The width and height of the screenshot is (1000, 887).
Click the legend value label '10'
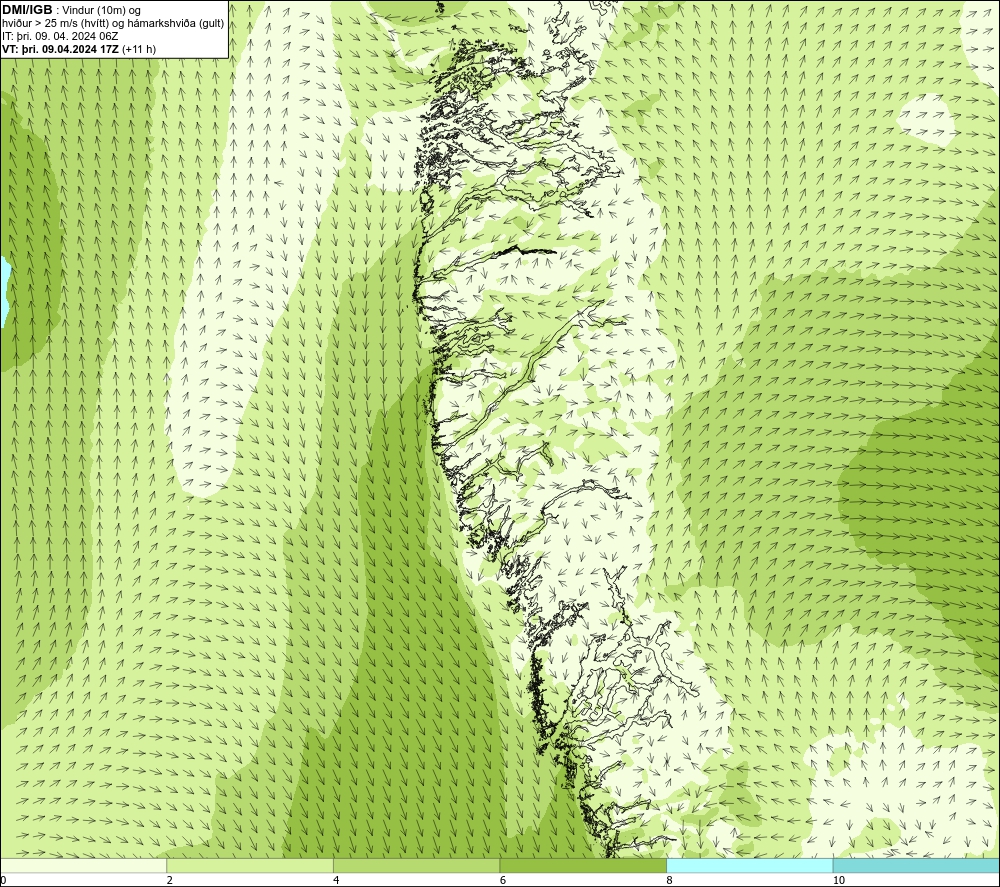(839, 880)
